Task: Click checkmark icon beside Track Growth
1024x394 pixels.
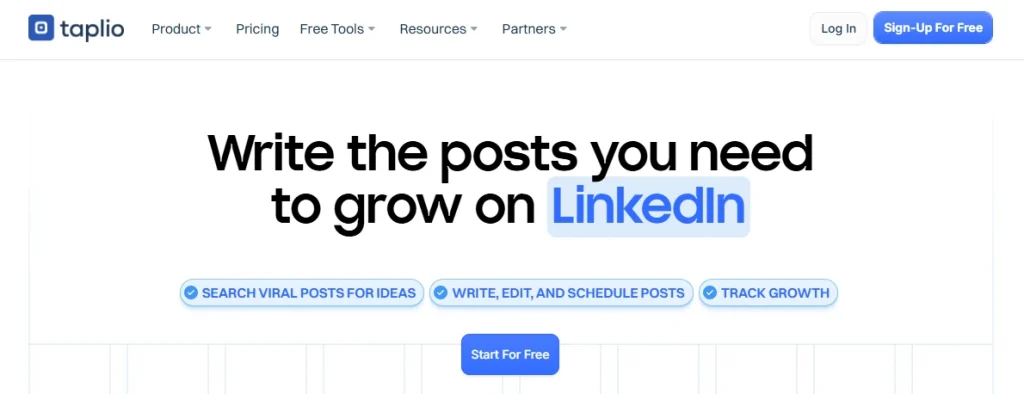Action: [709, 293]
